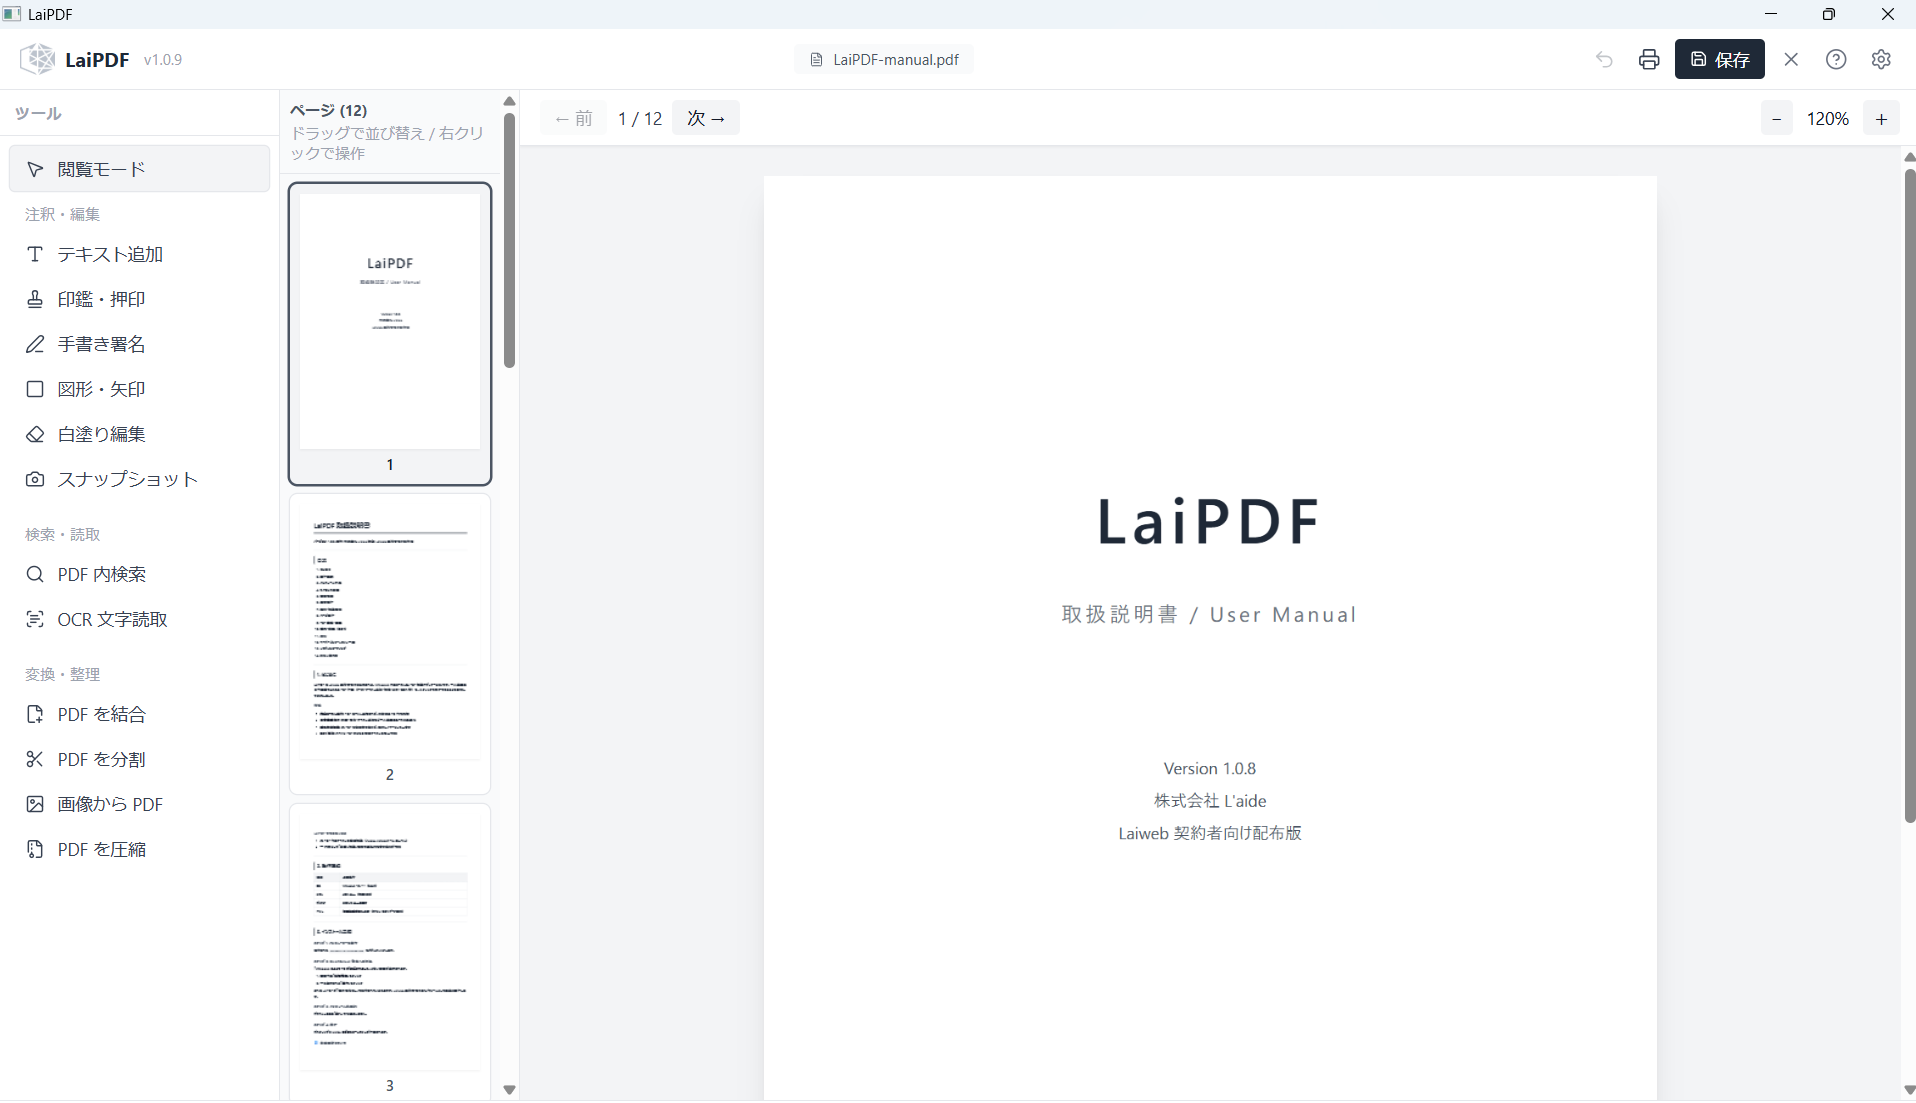Select page 3 thumbnail
The width and height of the screenshot is (1916, 1103).
pyautogui.click(x=390, y=951)
